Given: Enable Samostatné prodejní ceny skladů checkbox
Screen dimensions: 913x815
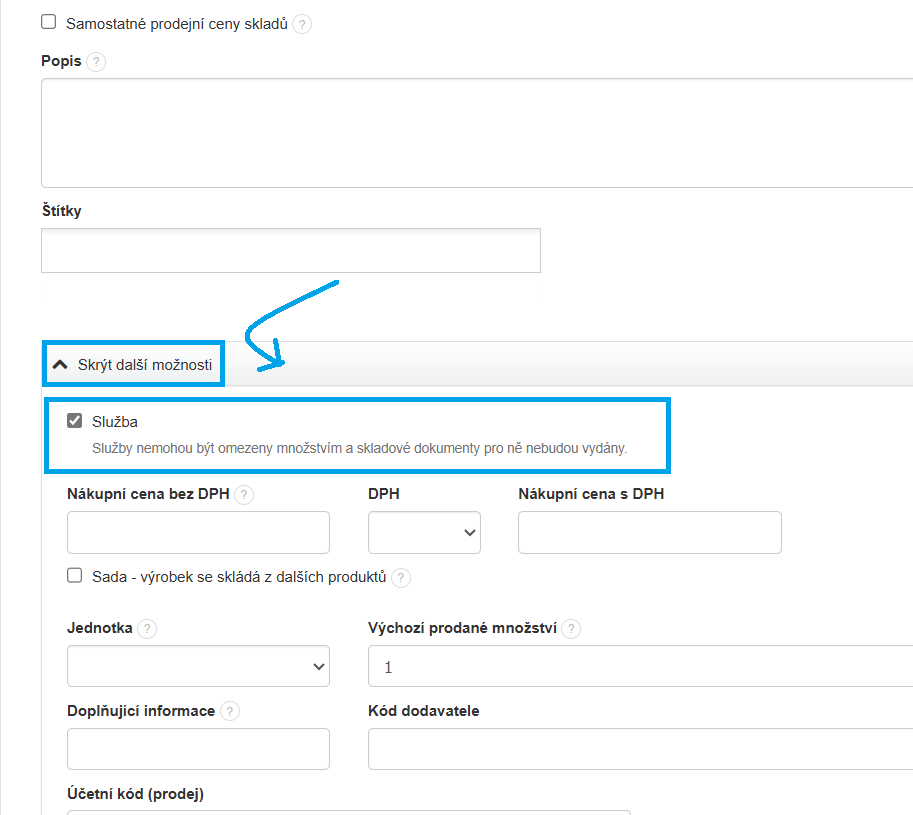Looking at the screenshot, I should (x=49, y=22).
